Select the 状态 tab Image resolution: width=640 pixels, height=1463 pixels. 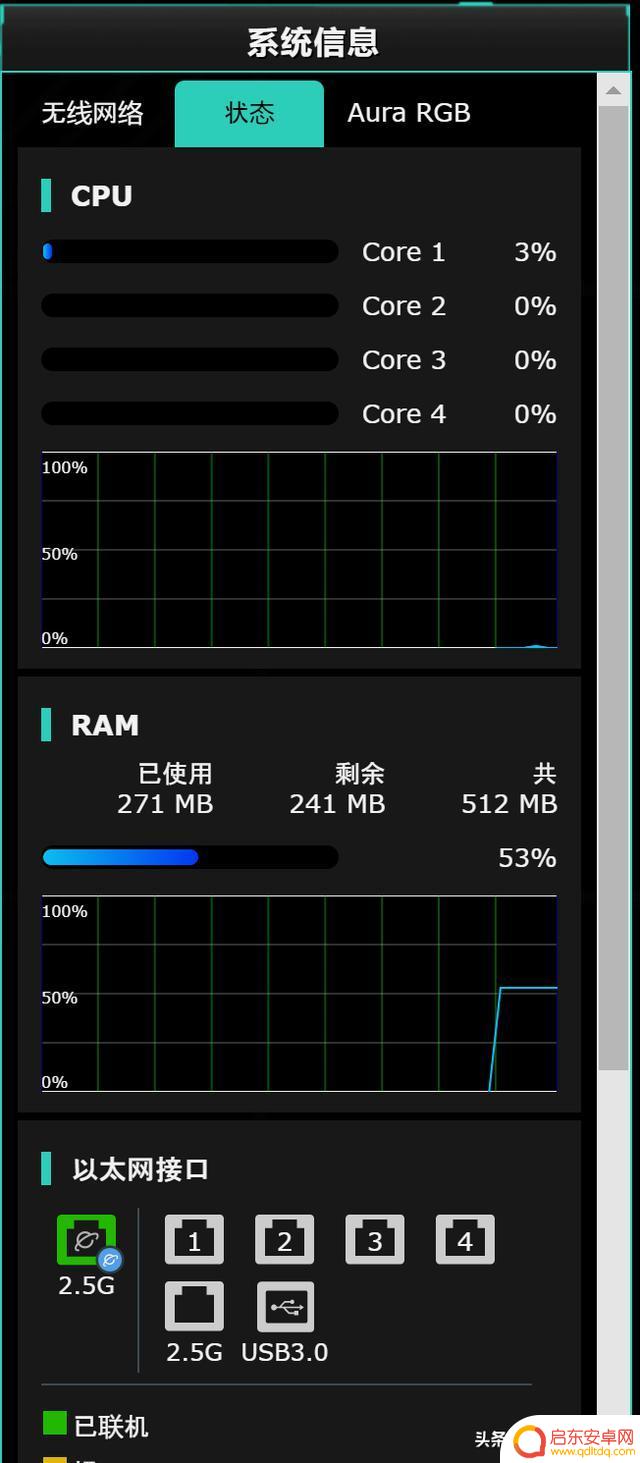249,114
